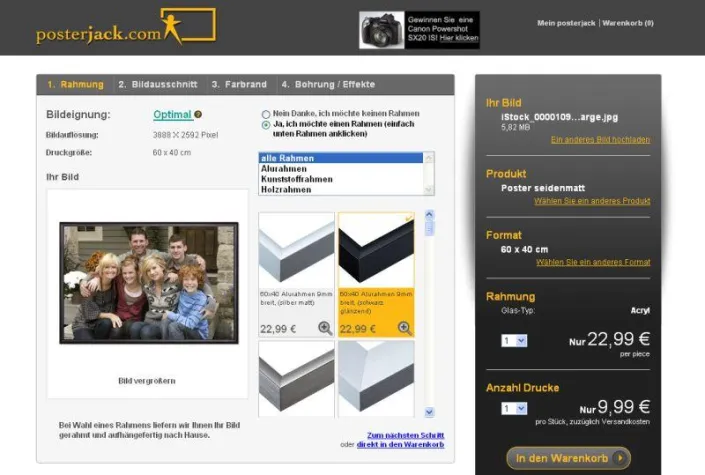The height and width of the screenshot is (475, 705).
Task: Select 'Ja, ich möchte einen Rahmen' option
Action: [266, 125]
